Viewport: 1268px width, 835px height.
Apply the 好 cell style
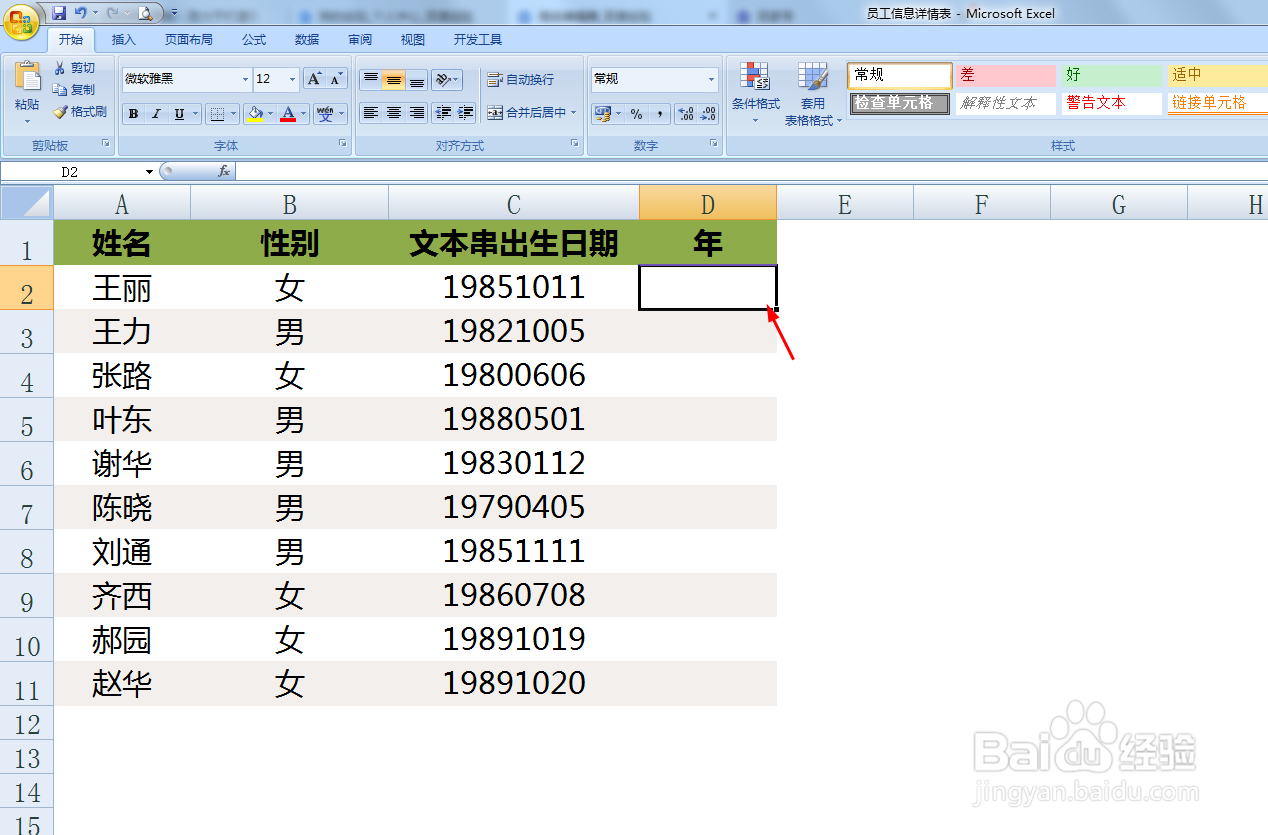click(x=1112, y=75)
